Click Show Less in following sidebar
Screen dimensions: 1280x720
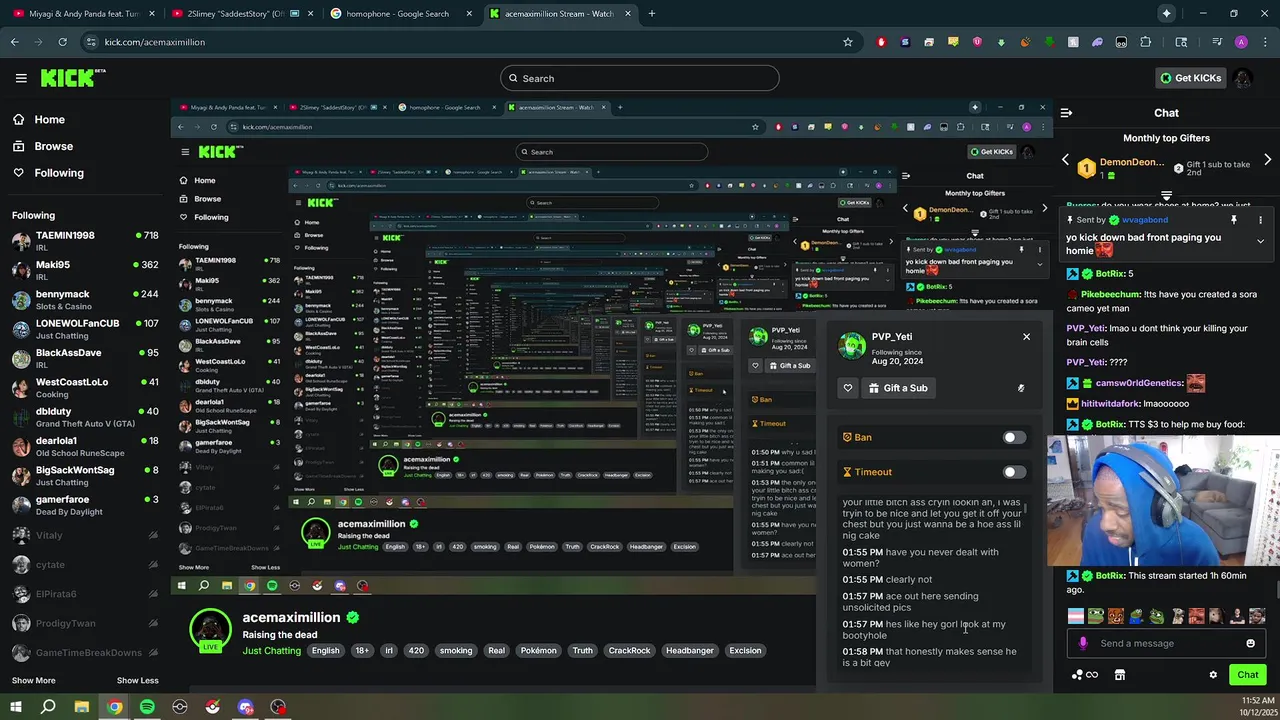(x=137, y=680)
